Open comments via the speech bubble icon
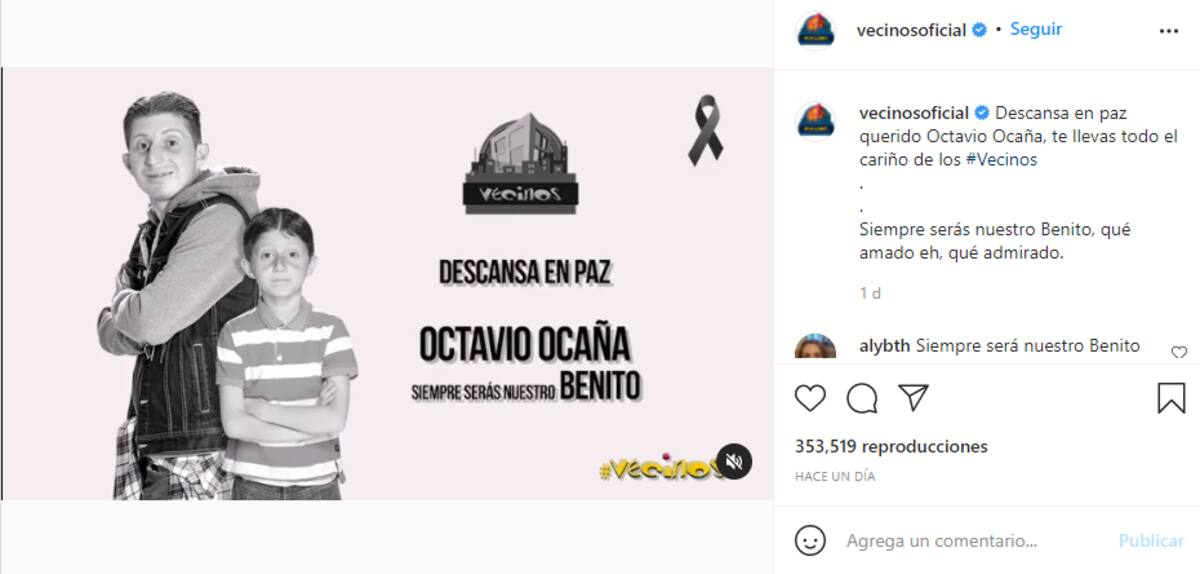The width and height of the screenshot is (1200, 574). tap(862, 399)
